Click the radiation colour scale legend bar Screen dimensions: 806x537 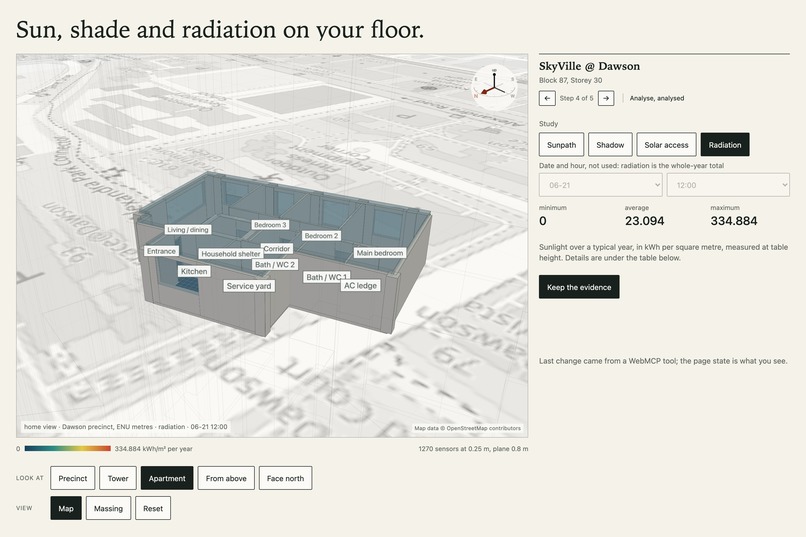67,449
